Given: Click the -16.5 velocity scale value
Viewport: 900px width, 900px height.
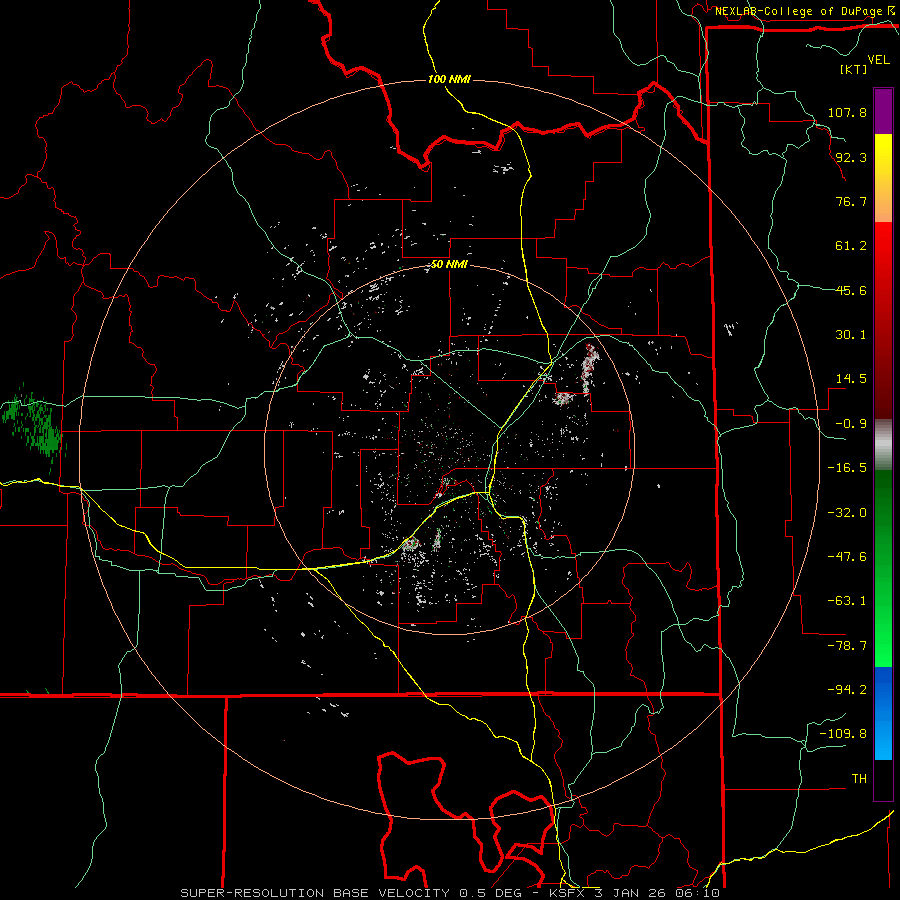Looking at the screenshot, I should 847,468.
